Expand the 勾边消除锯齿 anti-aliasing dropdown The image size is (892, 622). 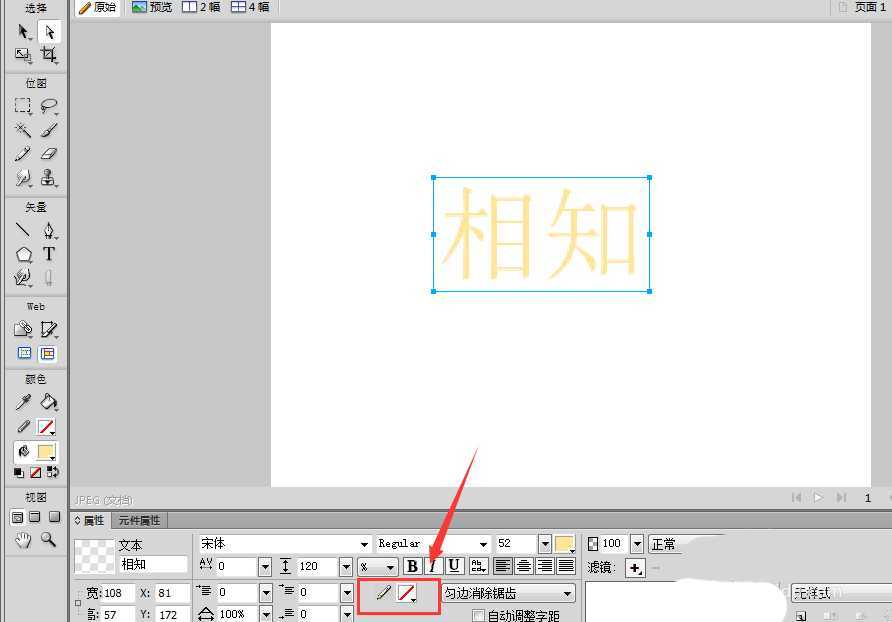[x=570, y=592]
